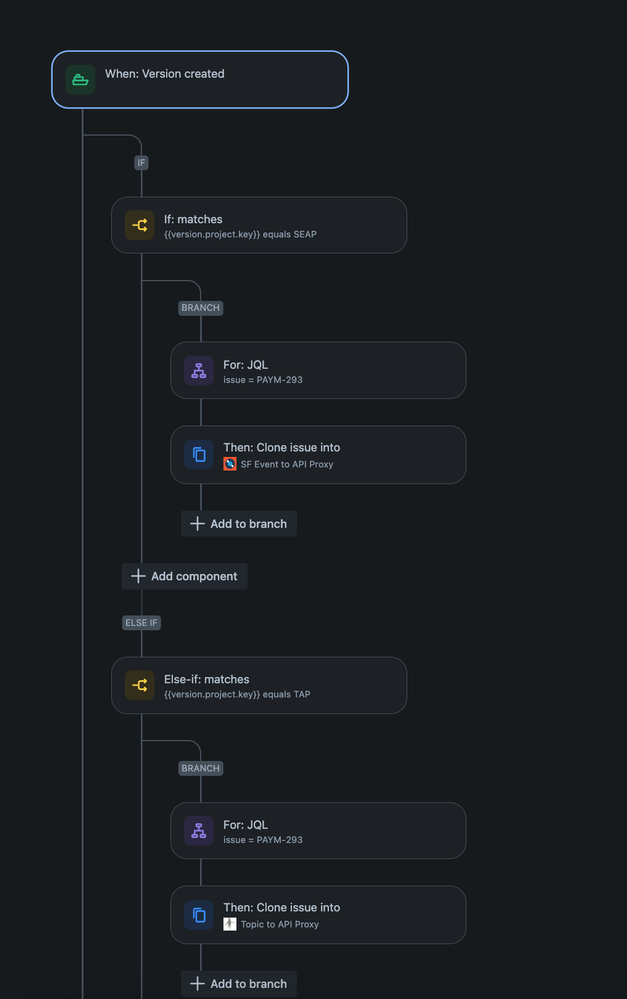The width and height of the screenshot is (627, 999).
Task: Click Add to branch at the bottom
Action: [238, 983]
